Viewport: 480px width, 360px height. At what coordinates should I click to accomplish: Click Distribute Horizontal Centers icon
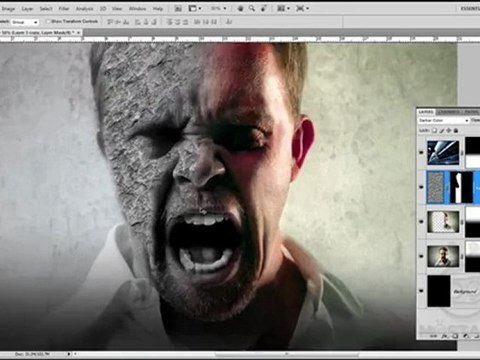205,22
